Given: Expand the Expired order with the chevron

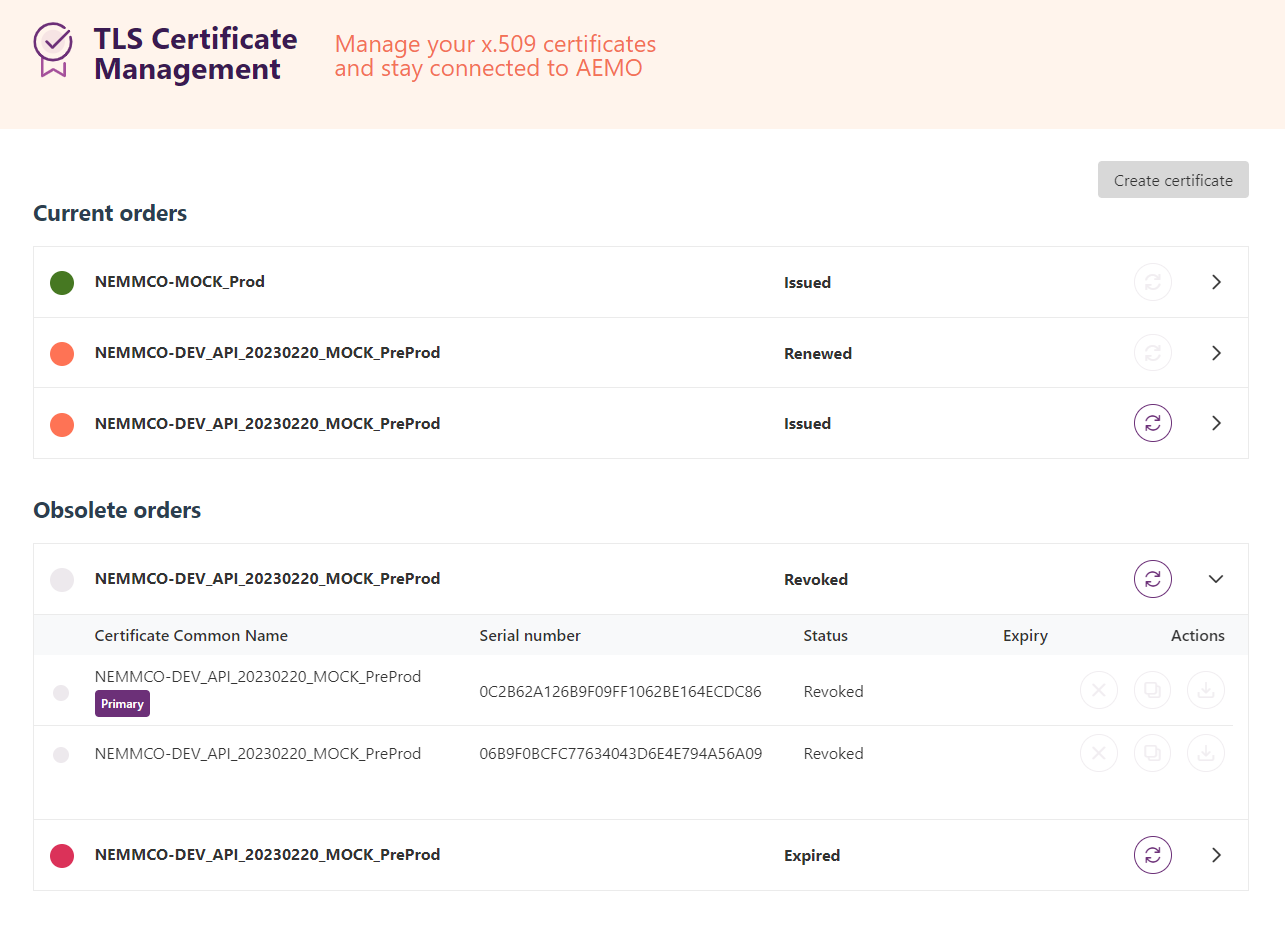Looking at the screenshot, I should [1216, 855].
